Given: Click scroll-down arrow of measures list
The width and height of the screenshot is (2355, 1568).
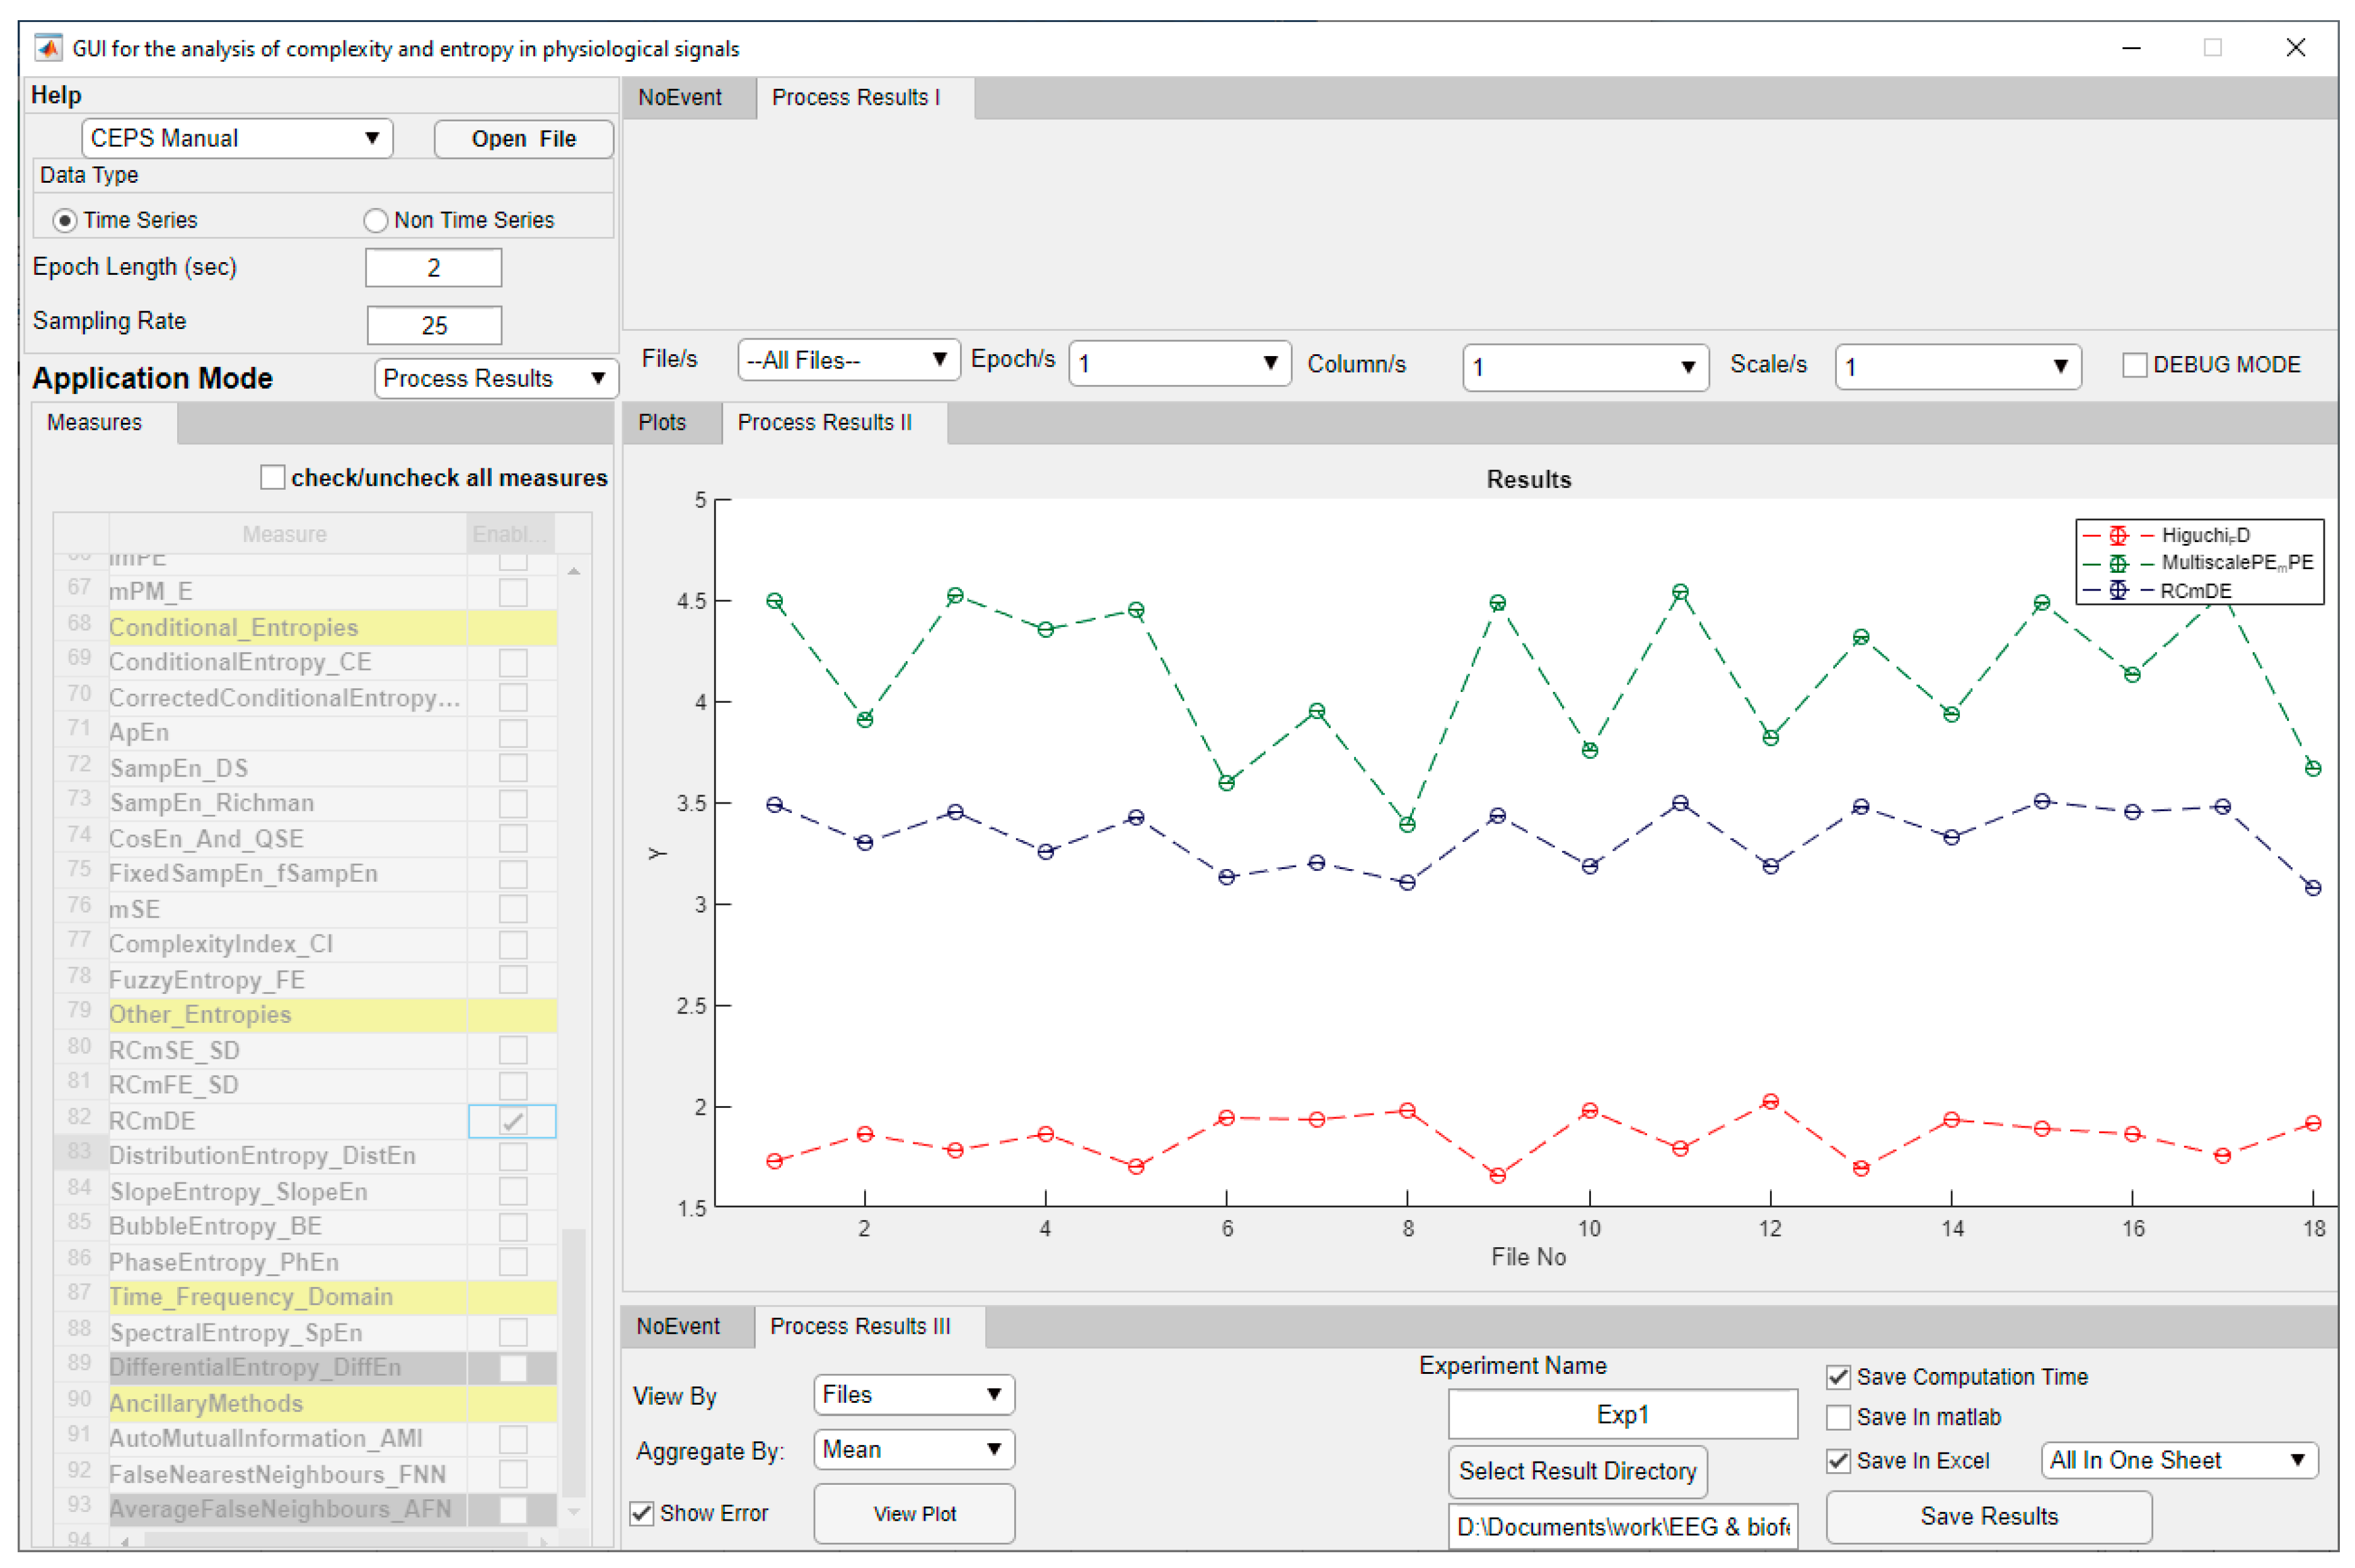Looking at the screenshot, I should click(574, 1511).
